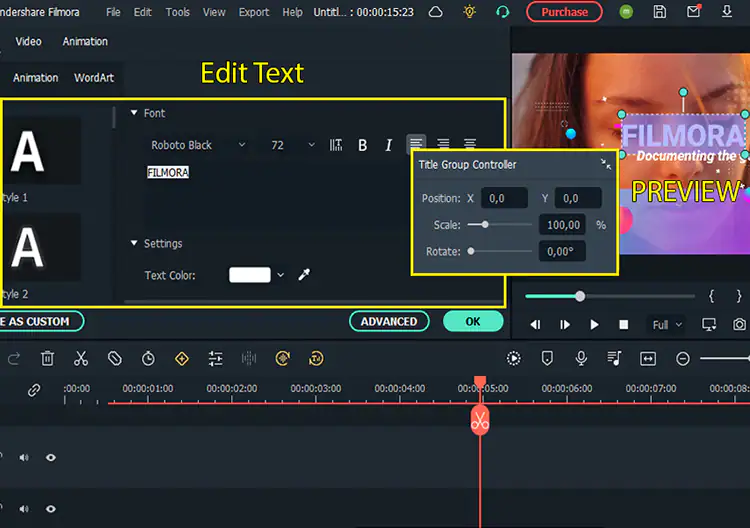Click the speed stopwatch icon
Image resolution: width=750 pixels, height=528 pixels.
(148, 358)
